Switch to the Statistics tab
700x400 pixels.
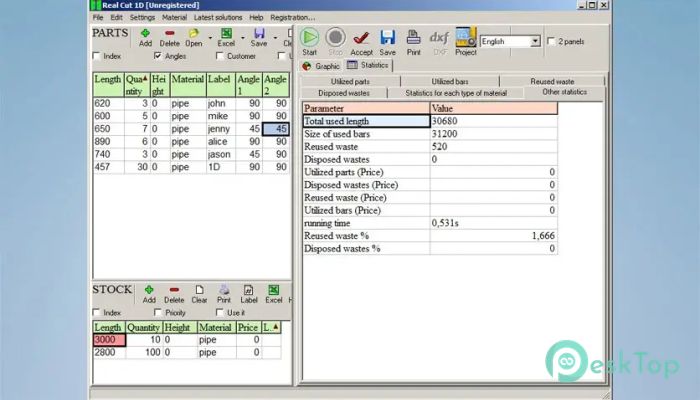[x=368, y=65]
